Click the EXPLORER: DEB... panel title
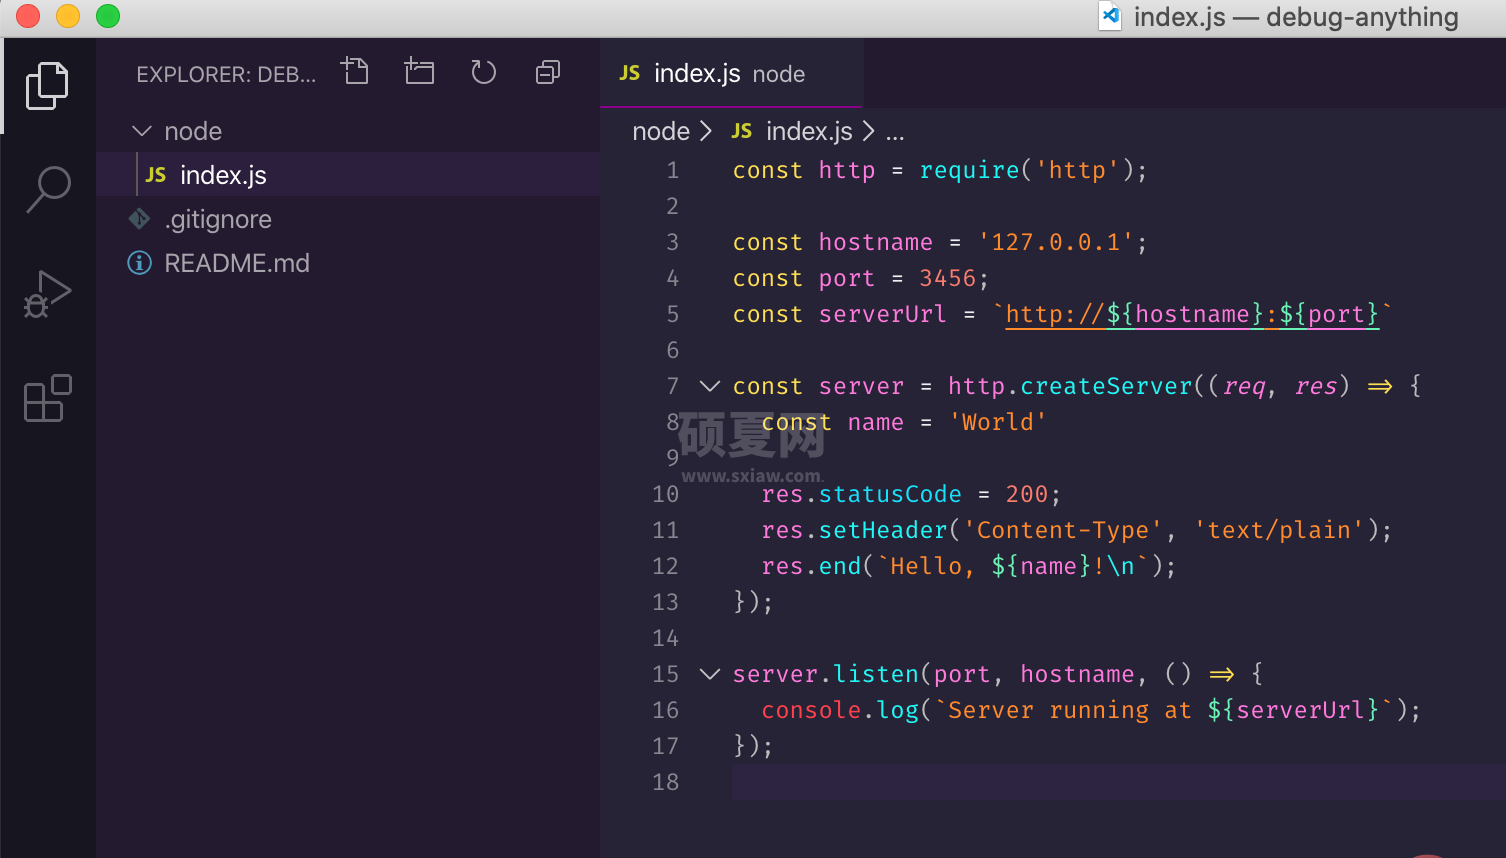This screenshot has height=858, width=1506. click(226, 74)
